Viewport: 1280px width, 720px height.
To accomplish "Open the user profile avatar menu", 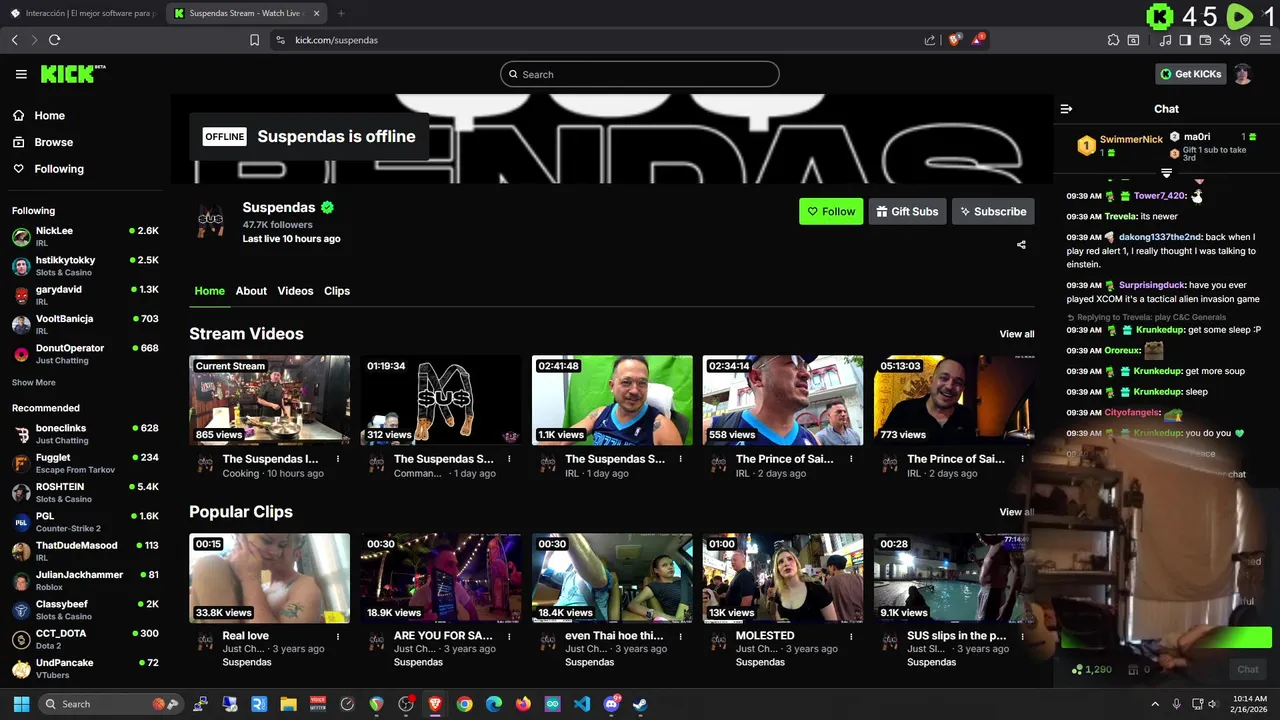I will point(1243,74).
